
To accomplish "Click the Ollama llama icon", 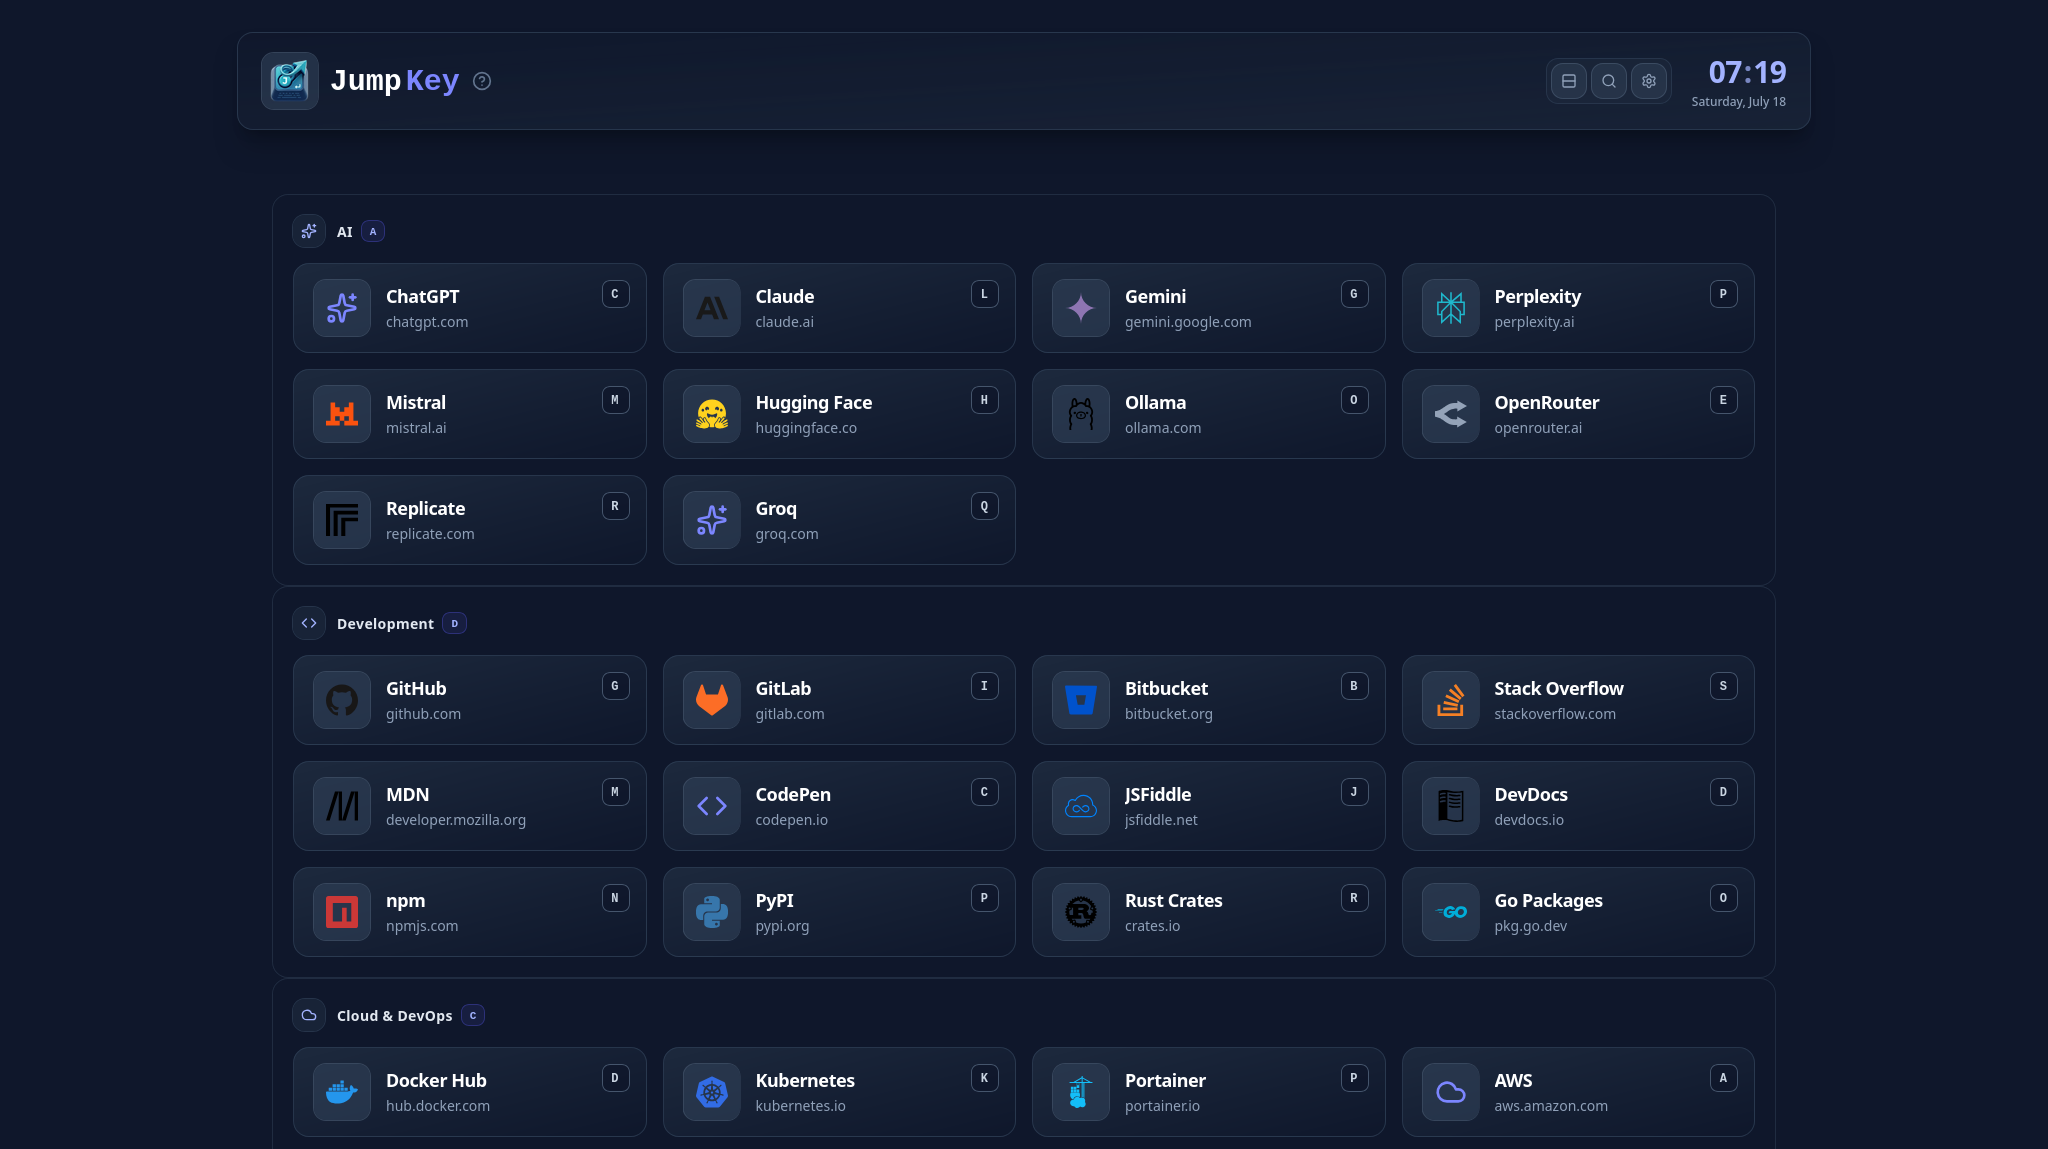I will pos(1081,414).
